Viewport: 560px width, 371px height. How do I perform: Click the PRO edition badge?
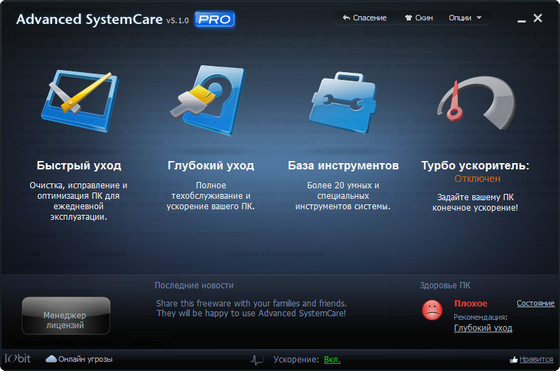click(x=215, y=19)
